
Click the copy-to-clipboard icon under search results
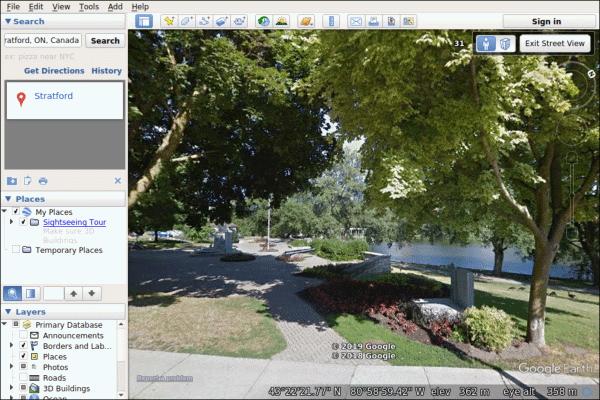[27, 181]
